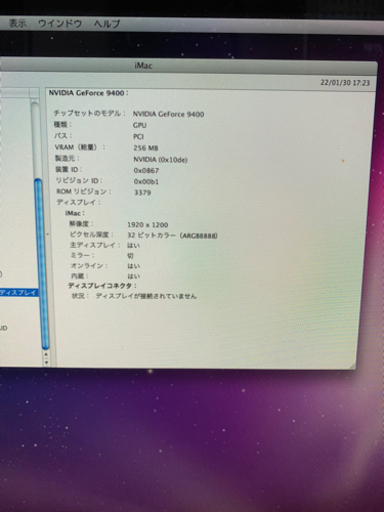384x512 pixels.
Task: Open the ヘルプ menu
Action: [107, 24]
